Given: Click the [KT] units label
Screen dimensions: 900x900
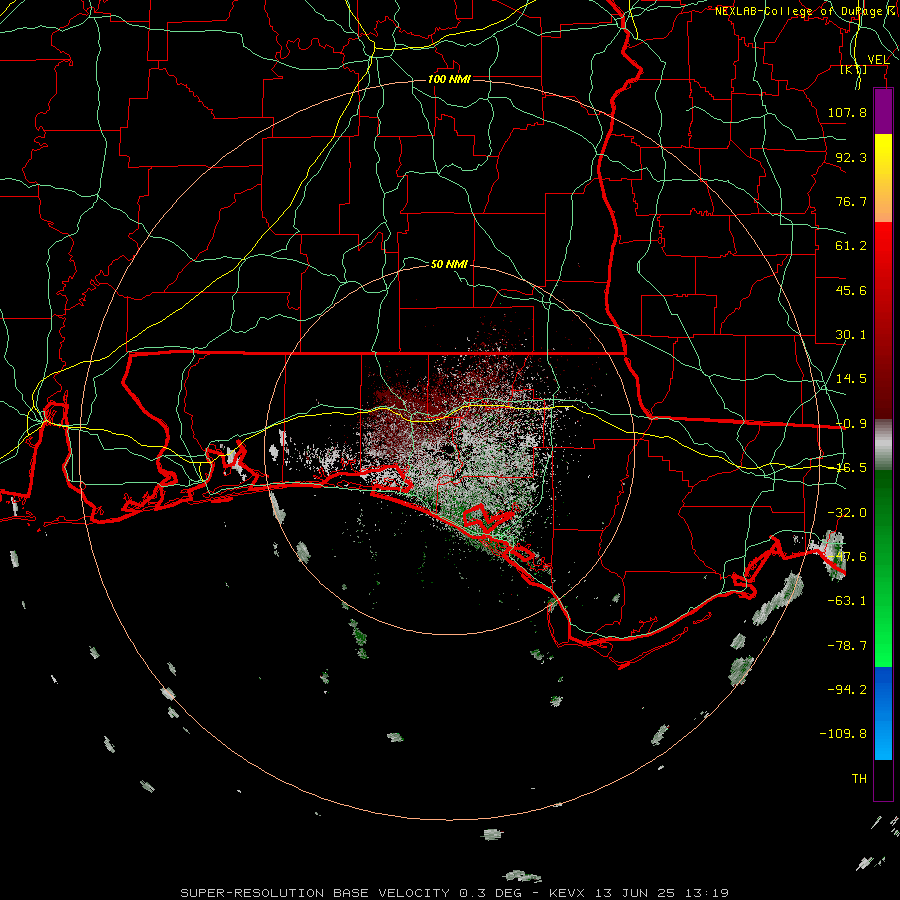Looking at the screenshot, I should pos(854,69).
